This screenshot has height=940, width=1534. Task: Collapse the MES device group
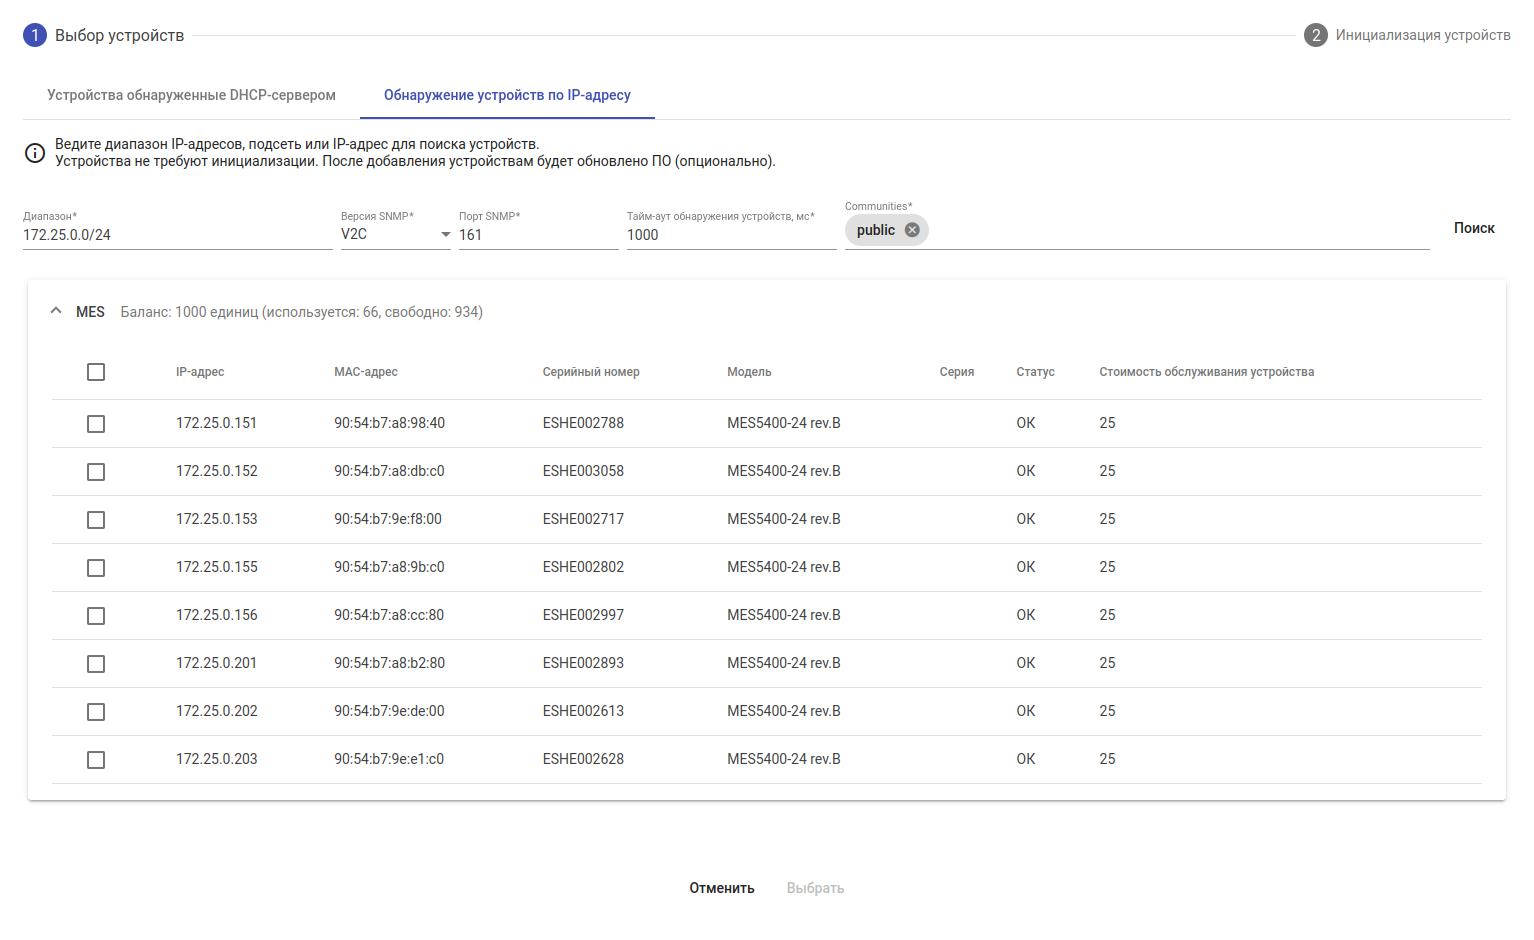tap(56, 311)
